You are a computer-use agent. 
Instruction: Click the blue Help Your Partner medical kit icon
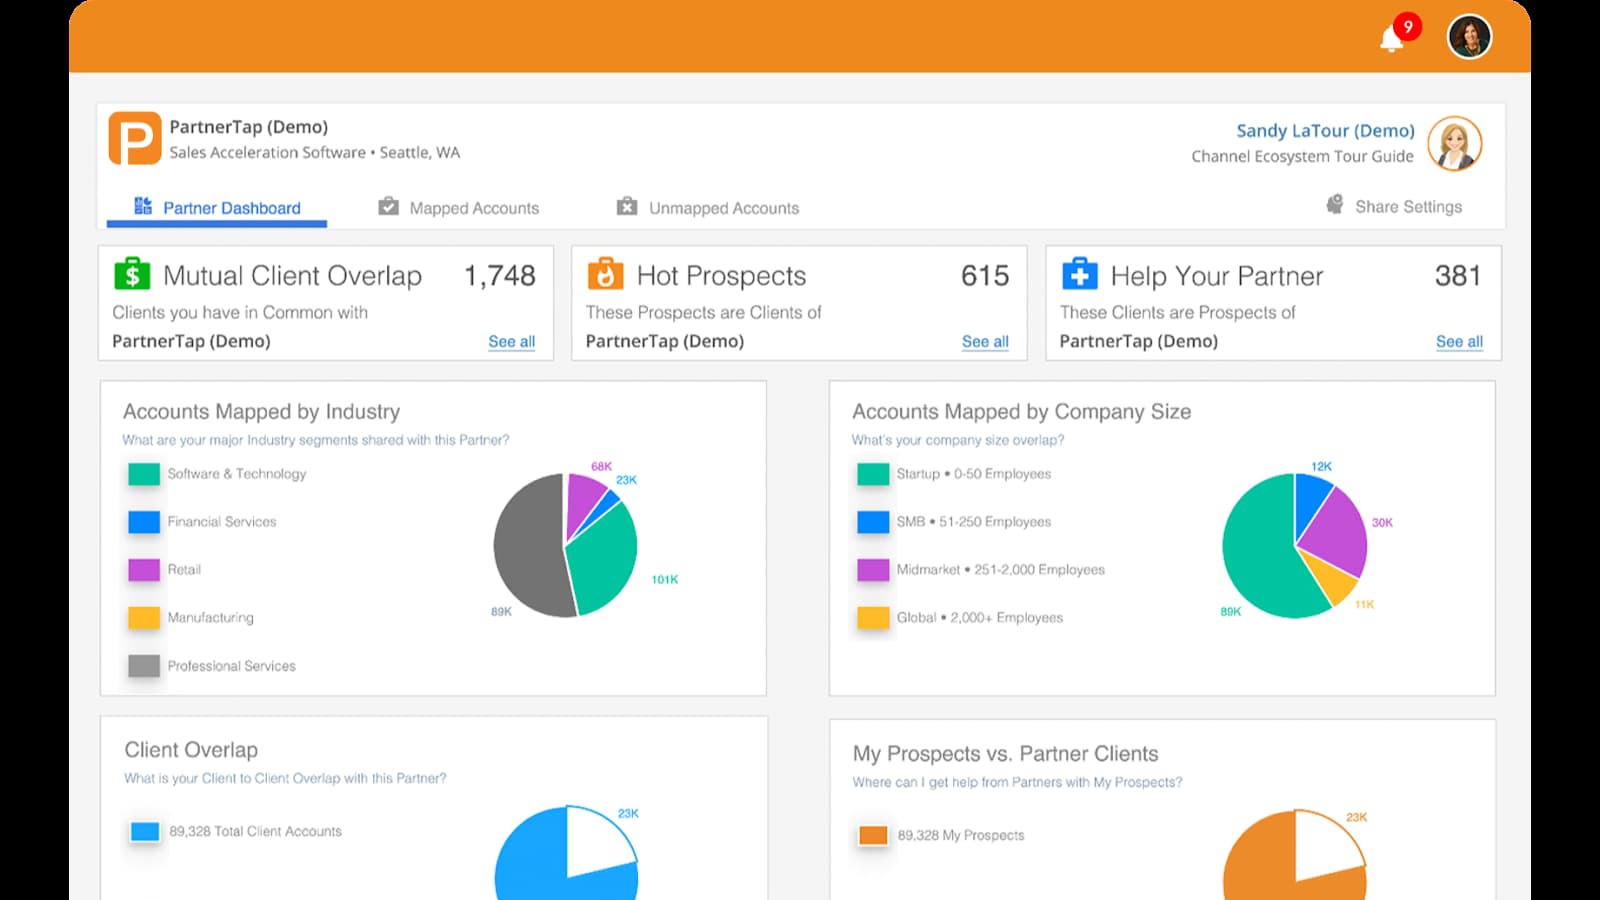pos(1079,274)
